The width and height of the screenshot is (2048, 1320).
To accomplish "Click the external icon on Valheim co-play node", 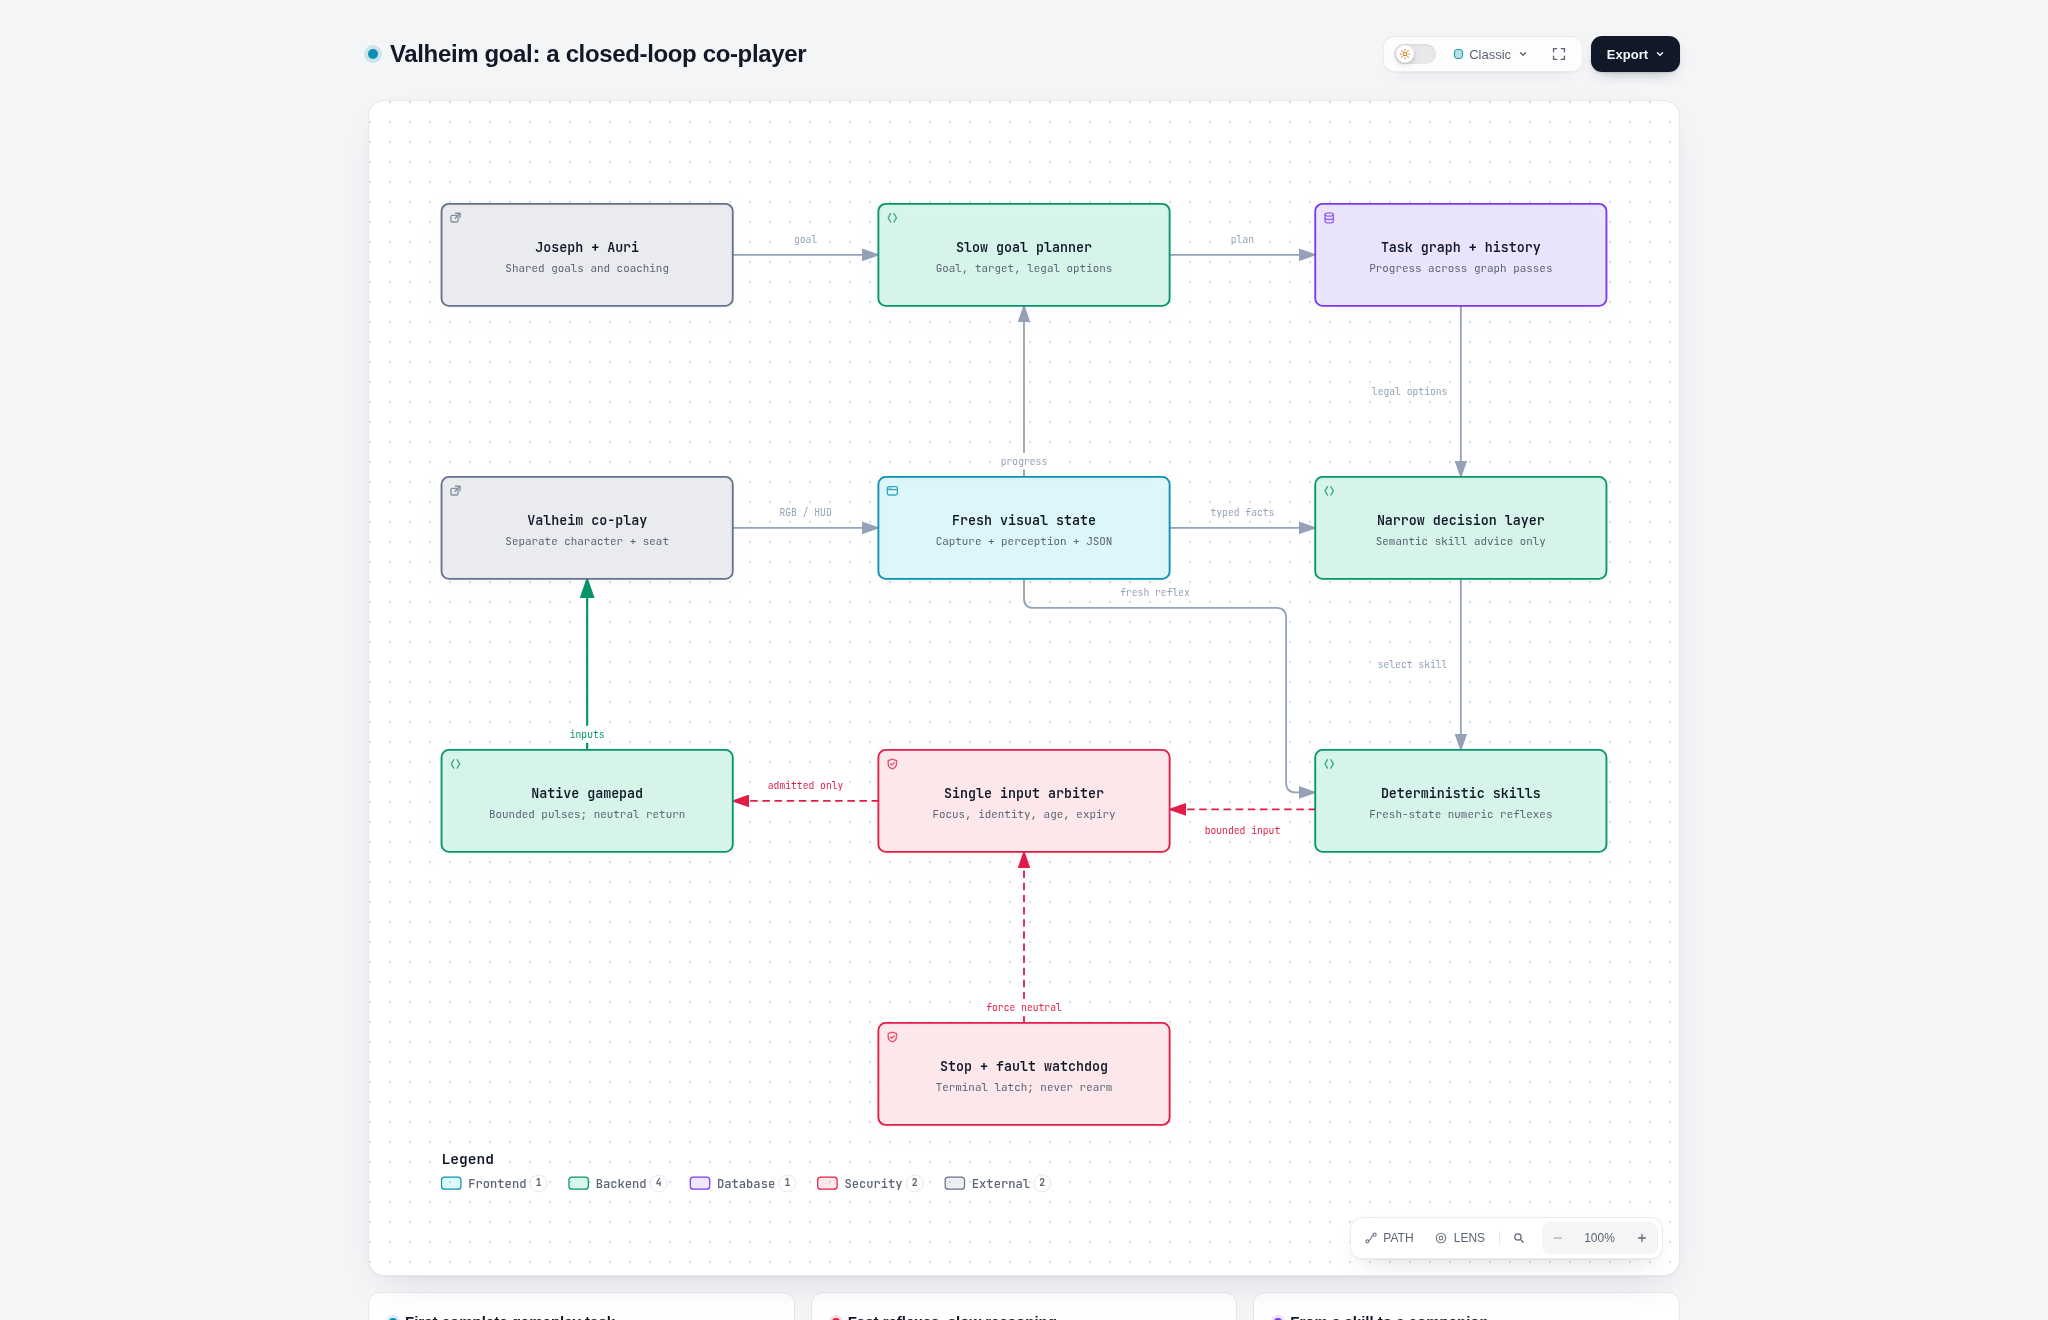I will click(456, 491).
